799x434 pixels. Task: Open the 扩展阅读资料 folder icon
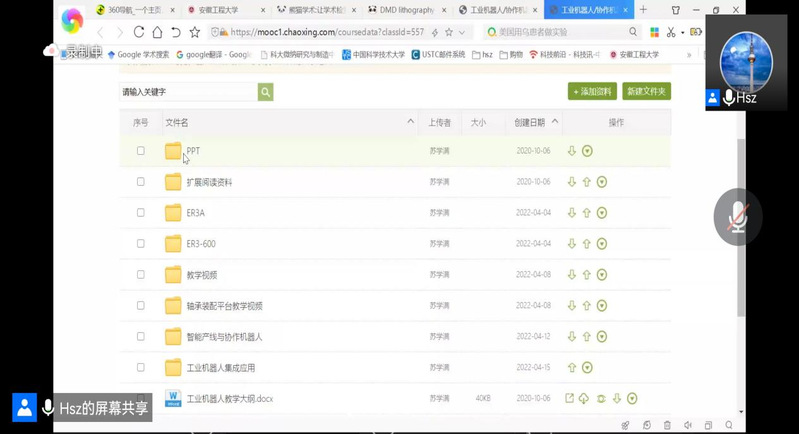(173, 182)
